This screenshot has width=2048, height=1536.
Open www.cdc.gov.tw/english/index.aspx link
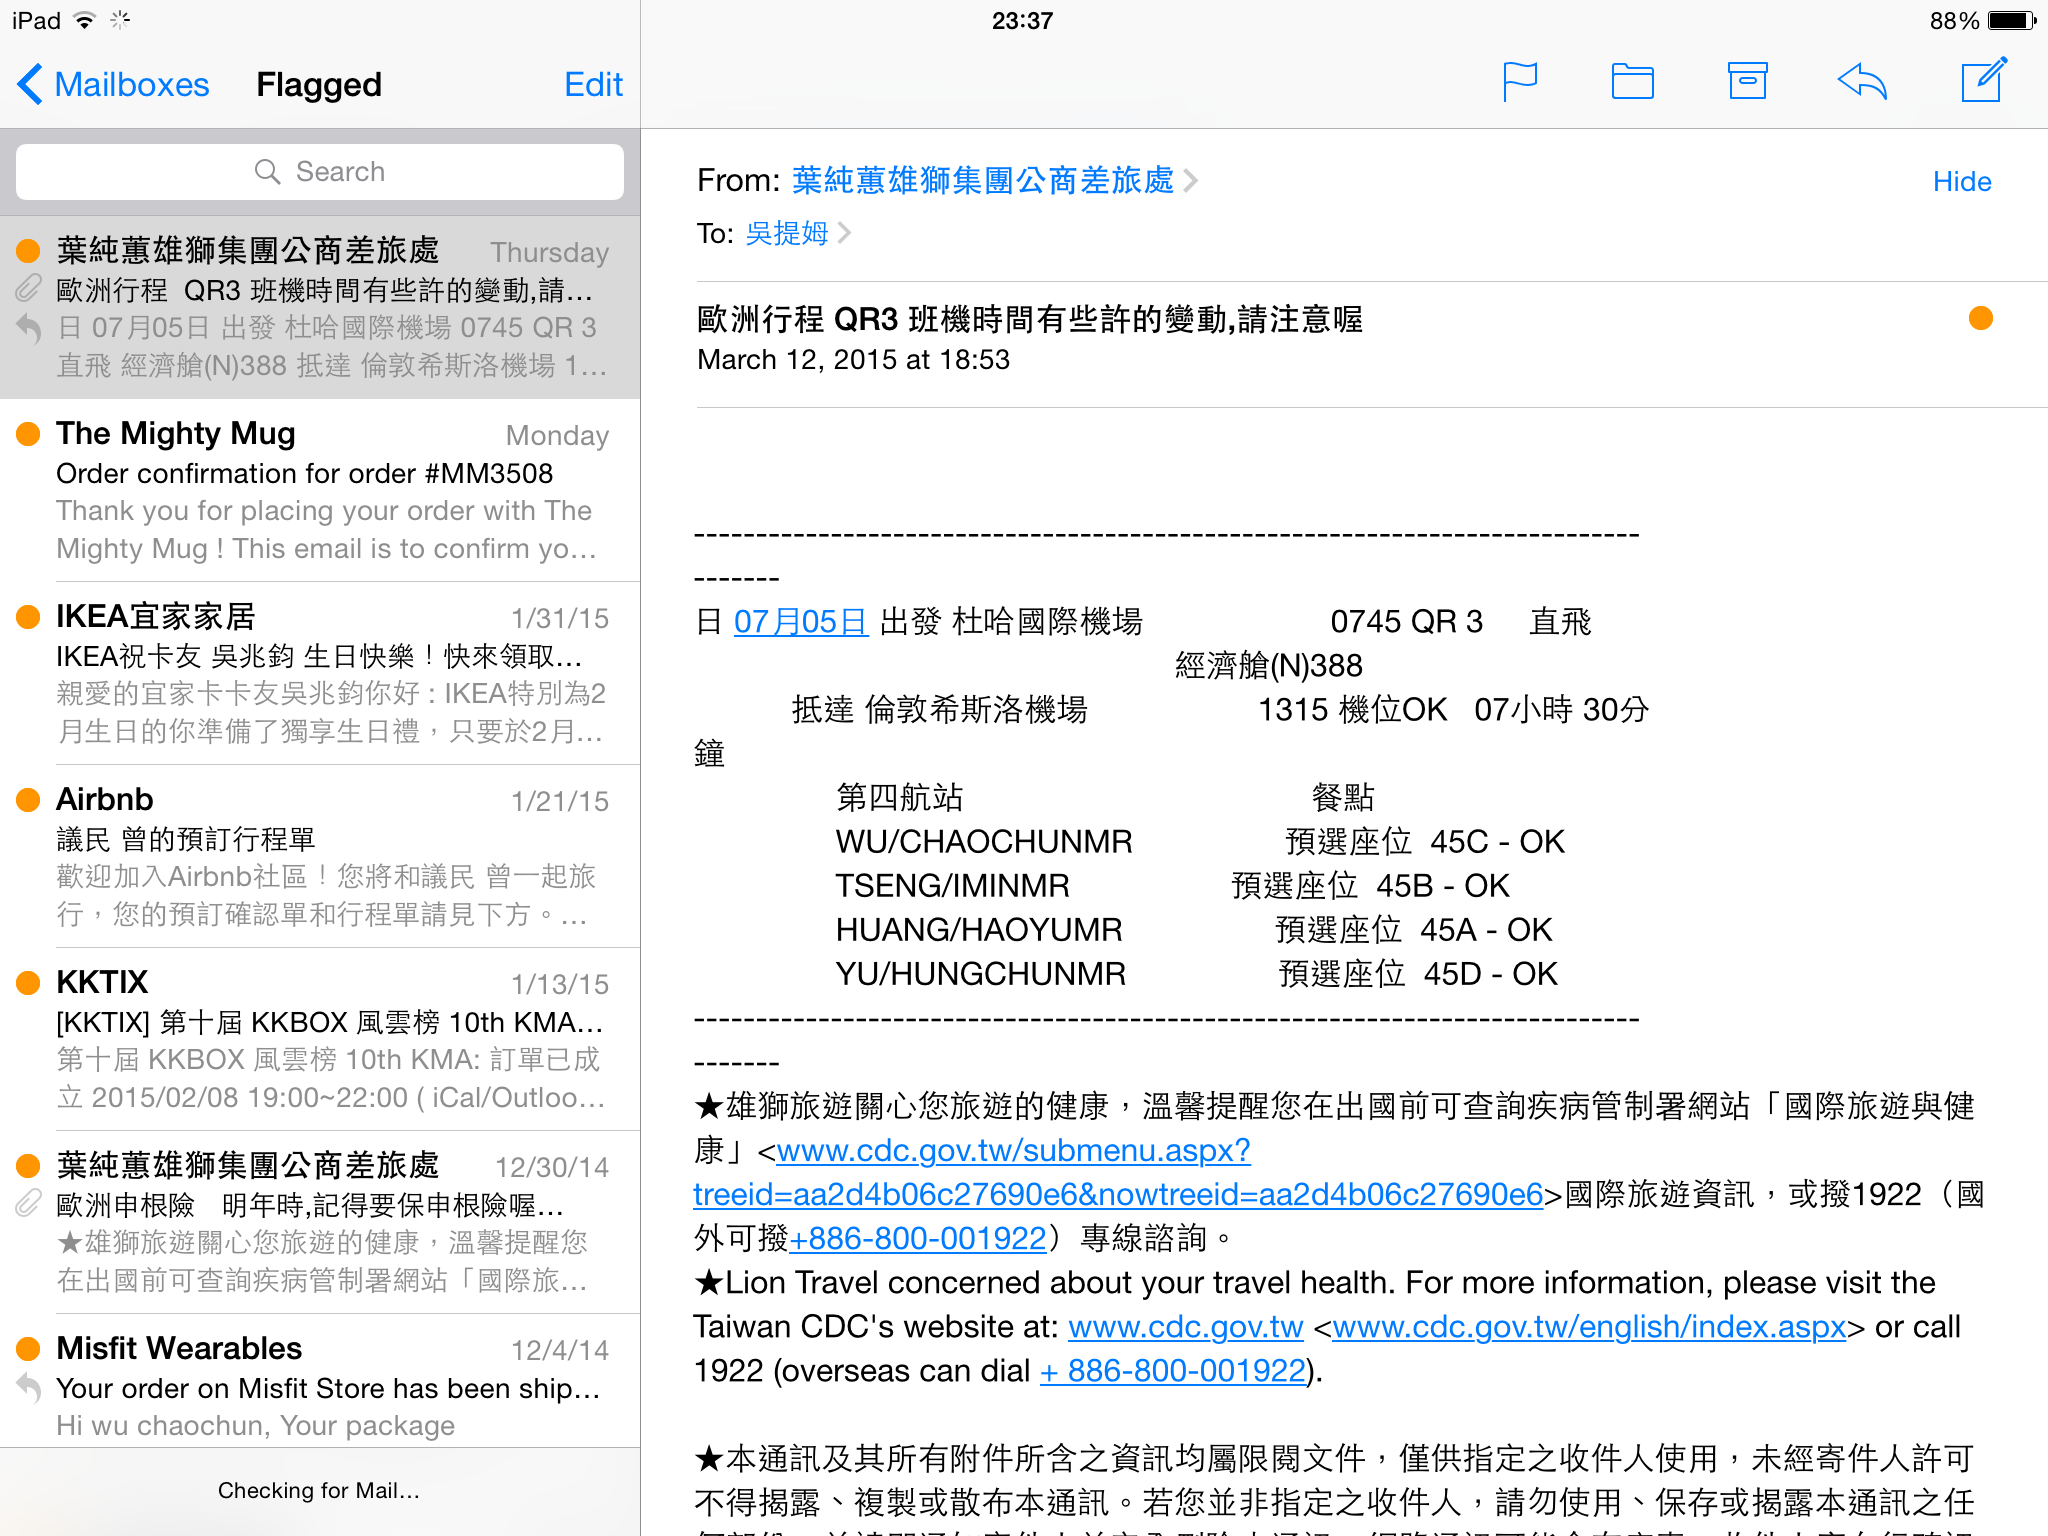(1588, 1327)
